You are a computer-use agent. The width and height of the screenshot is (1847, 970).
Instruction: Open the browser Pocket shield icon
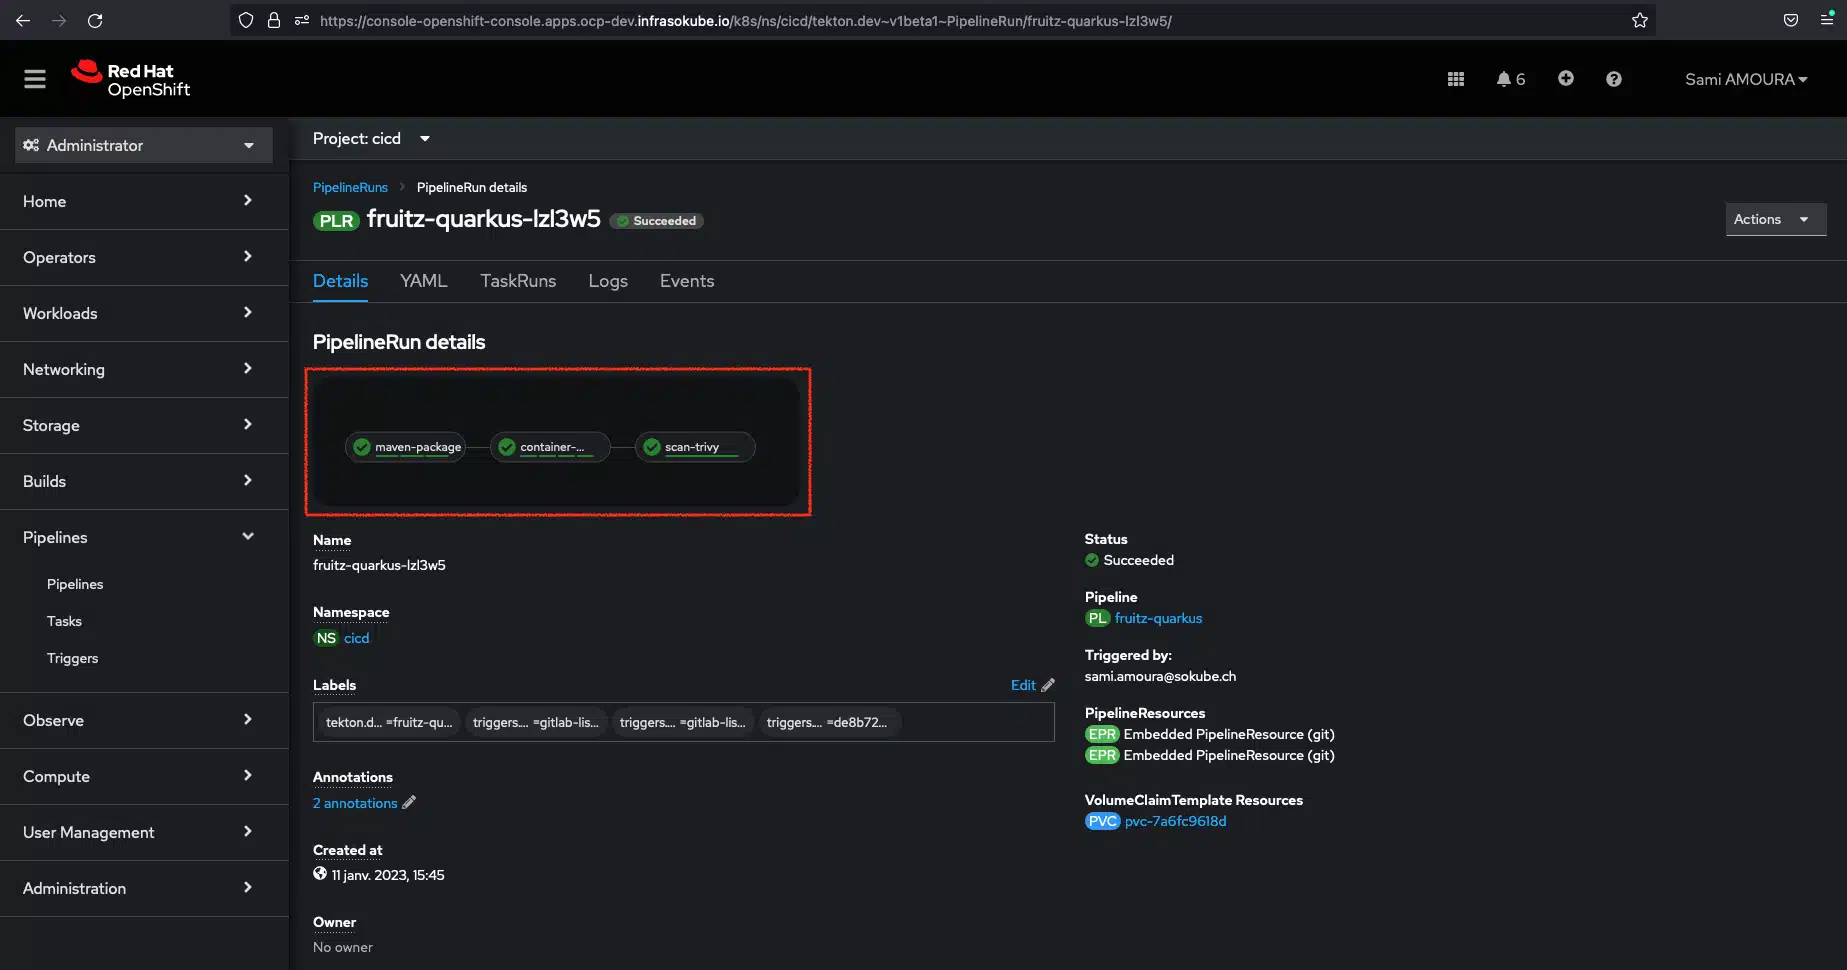coord(1791,20)
